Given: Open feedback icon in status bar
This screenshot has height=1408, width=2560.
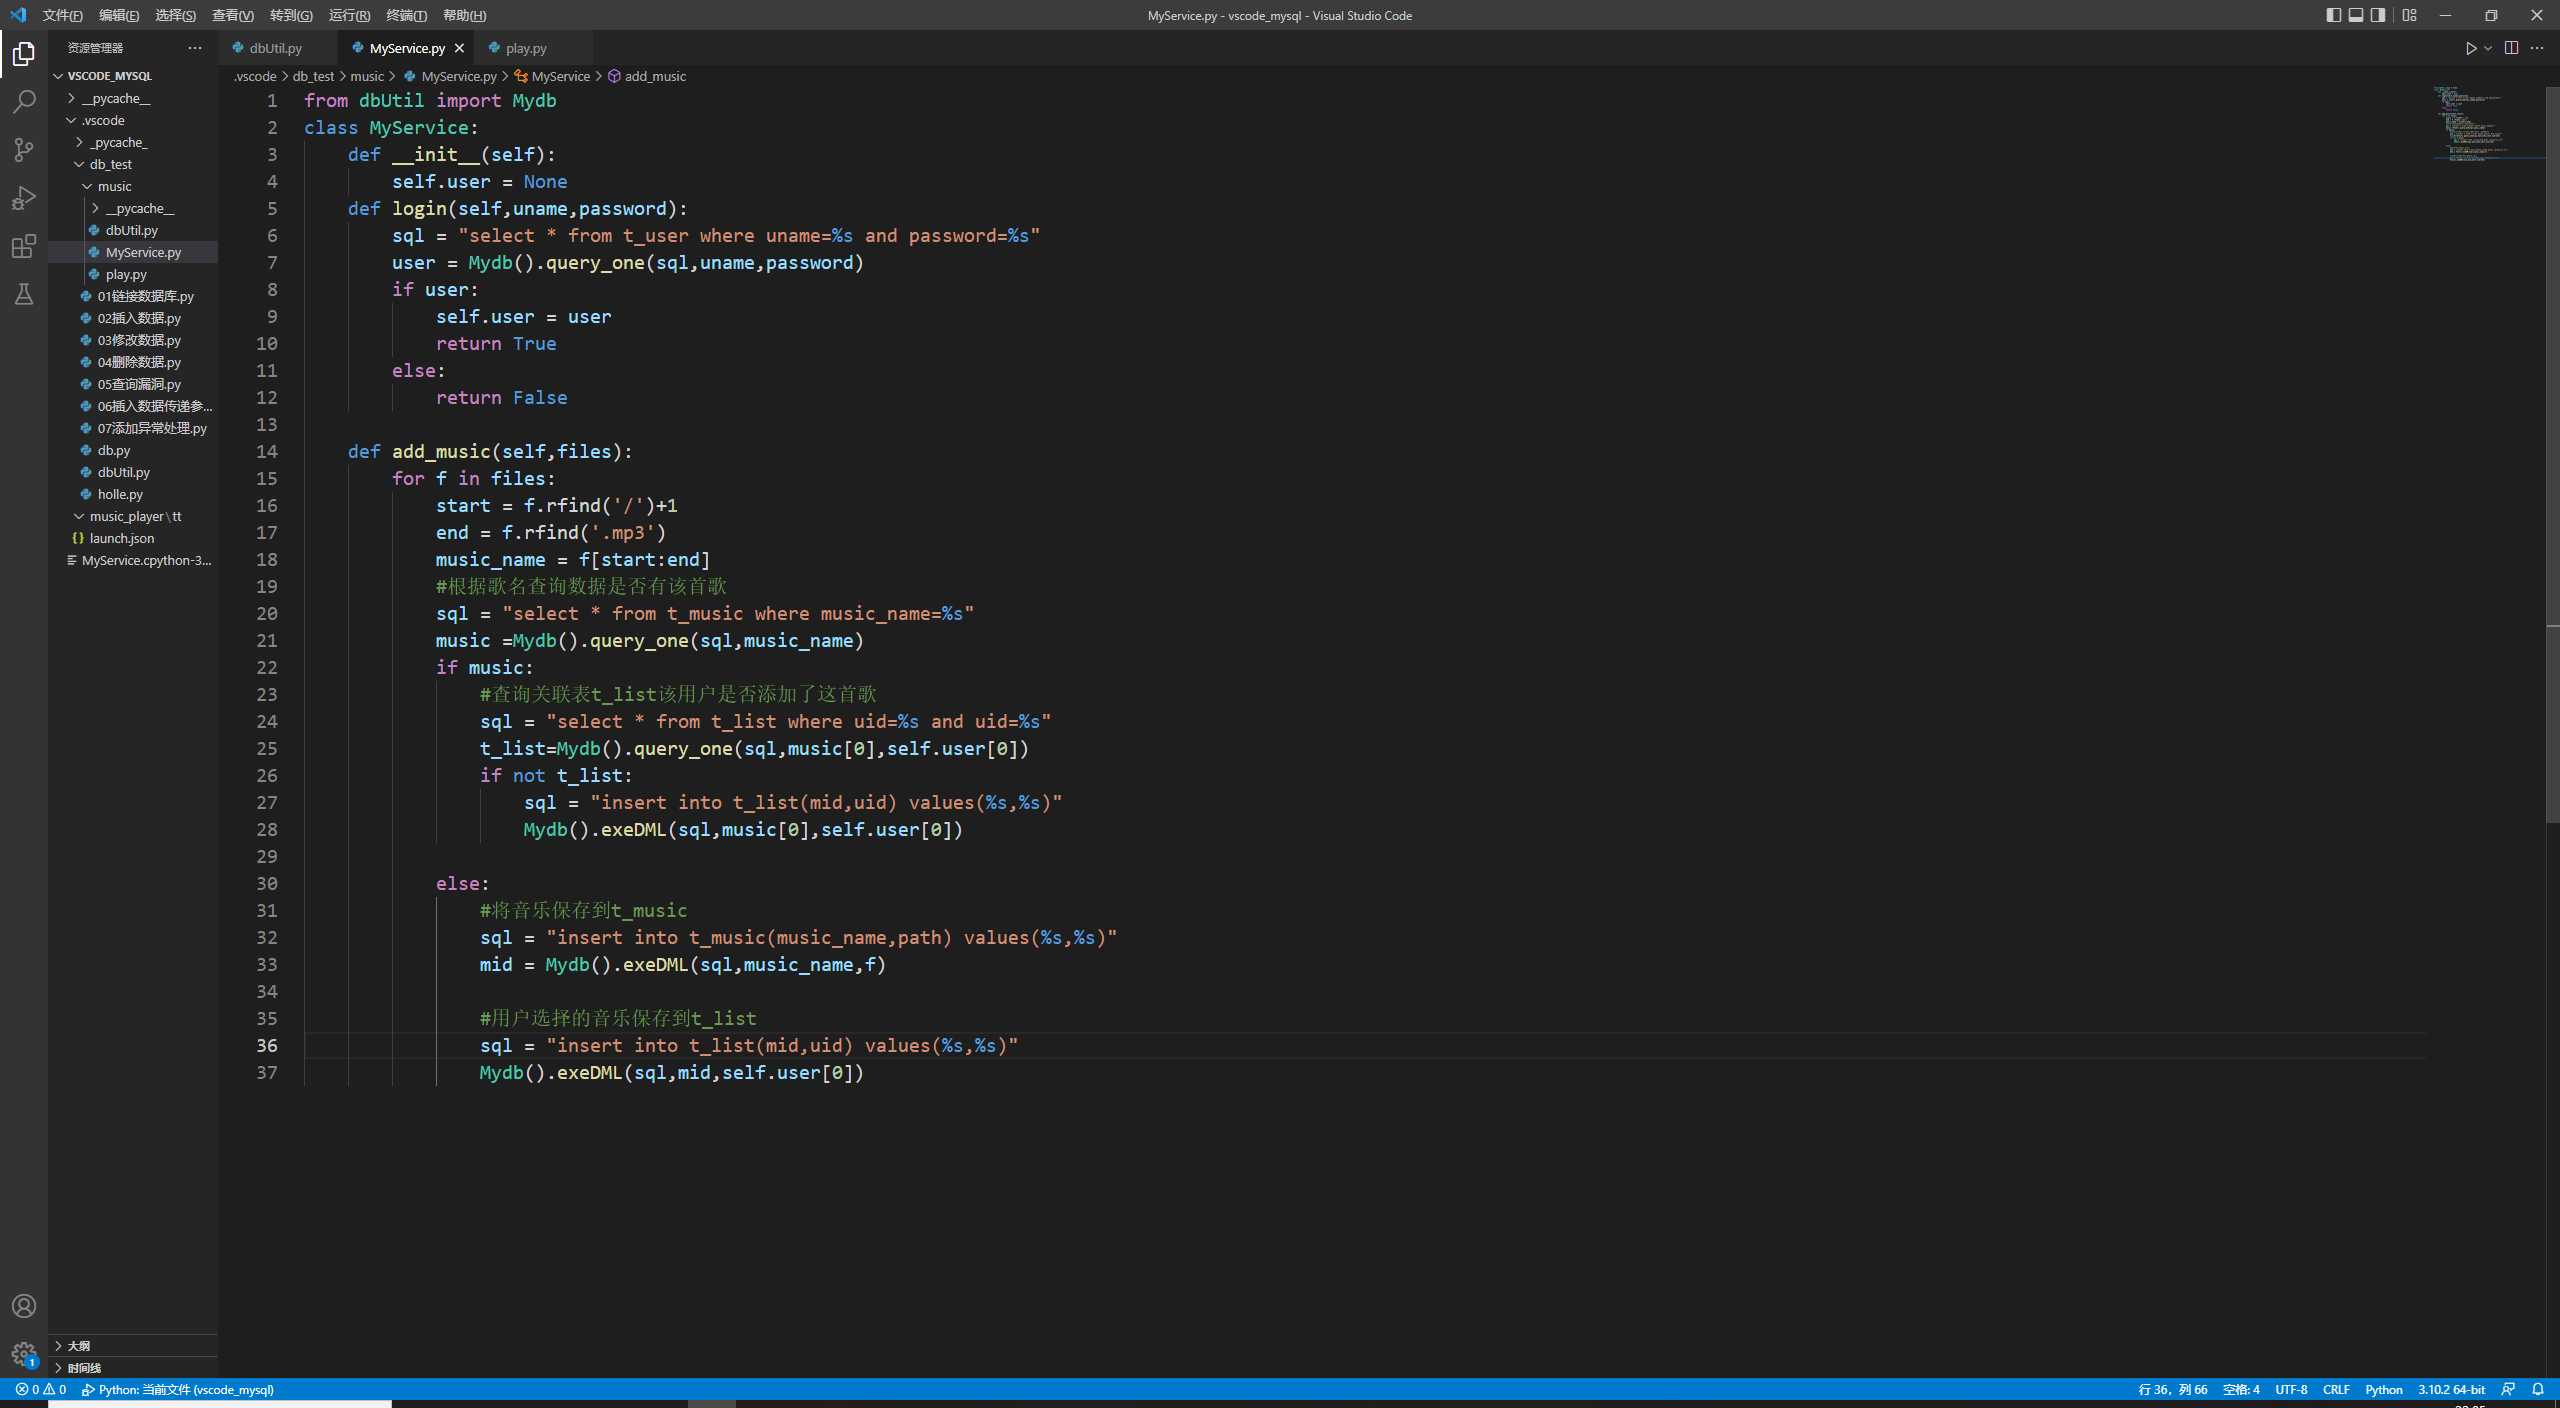Looking at the screenshot, I should click(2508, 1390).
